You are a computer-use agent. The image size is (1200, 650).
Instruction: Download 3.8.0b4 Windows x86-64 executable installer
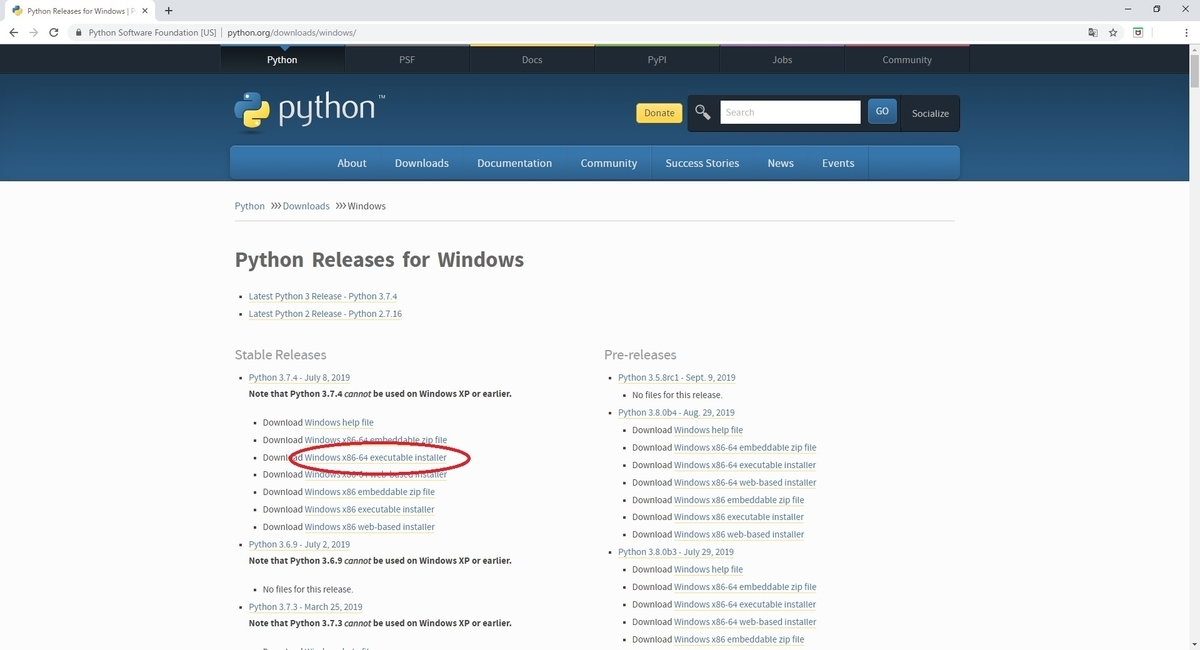tap(745, 465)
